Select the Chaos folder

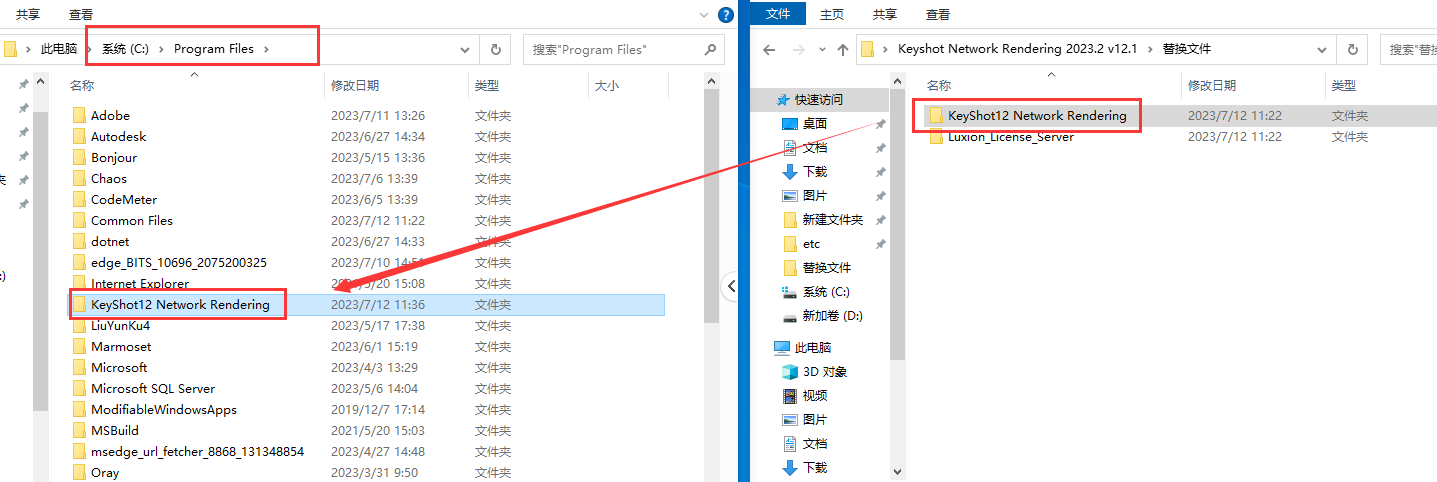pyautogui.click(x=108, y=179)
